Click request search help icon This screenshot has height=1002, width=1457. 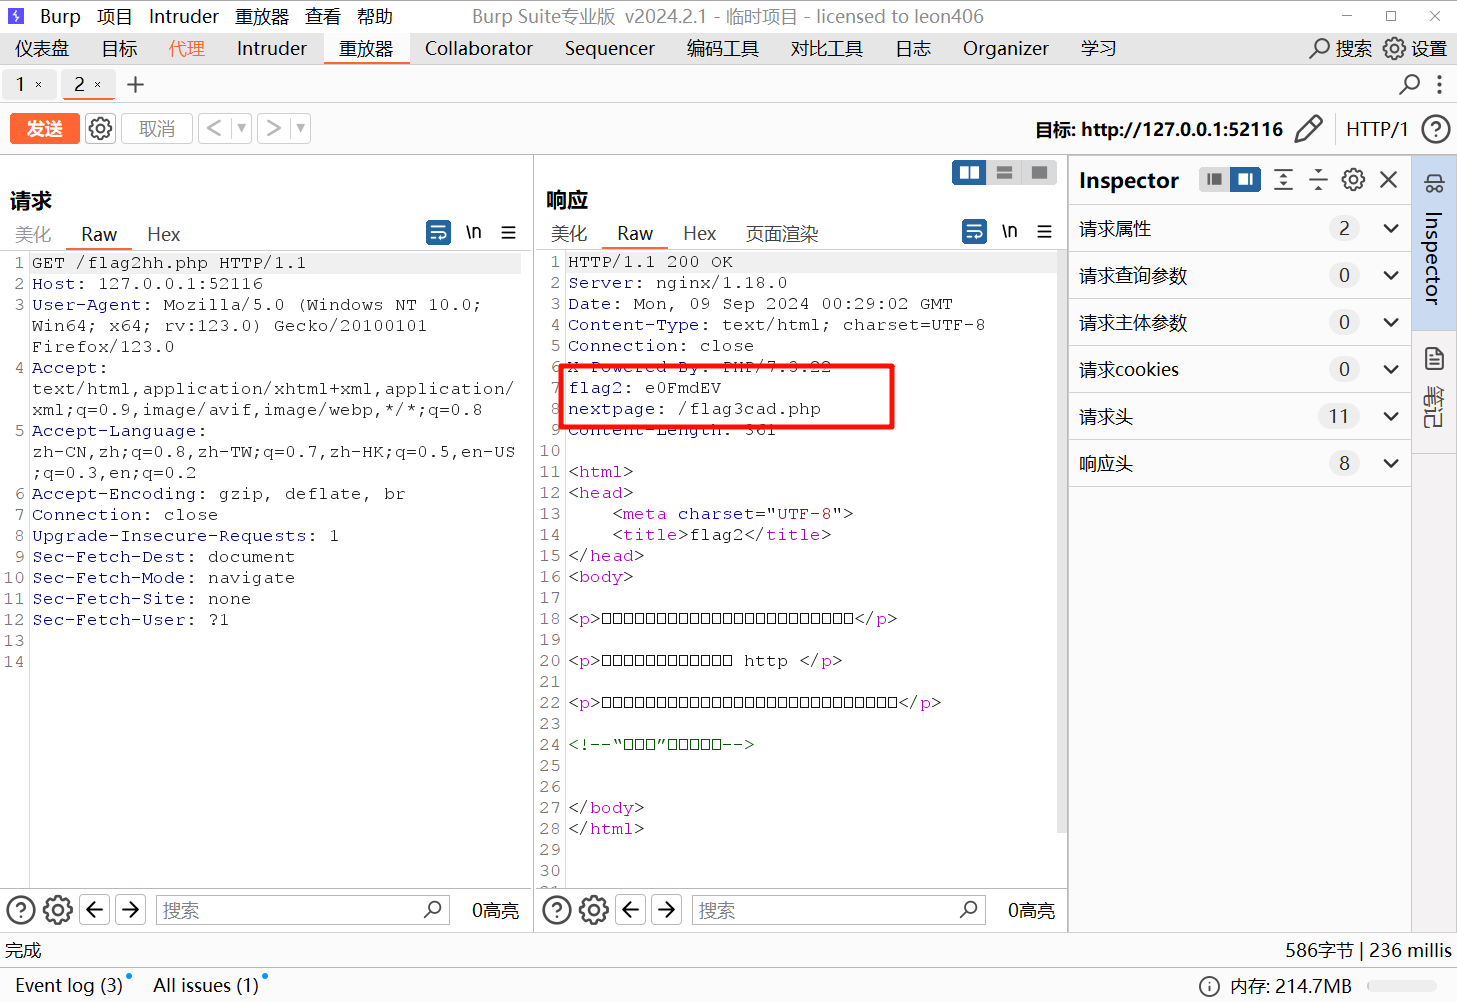21,910
